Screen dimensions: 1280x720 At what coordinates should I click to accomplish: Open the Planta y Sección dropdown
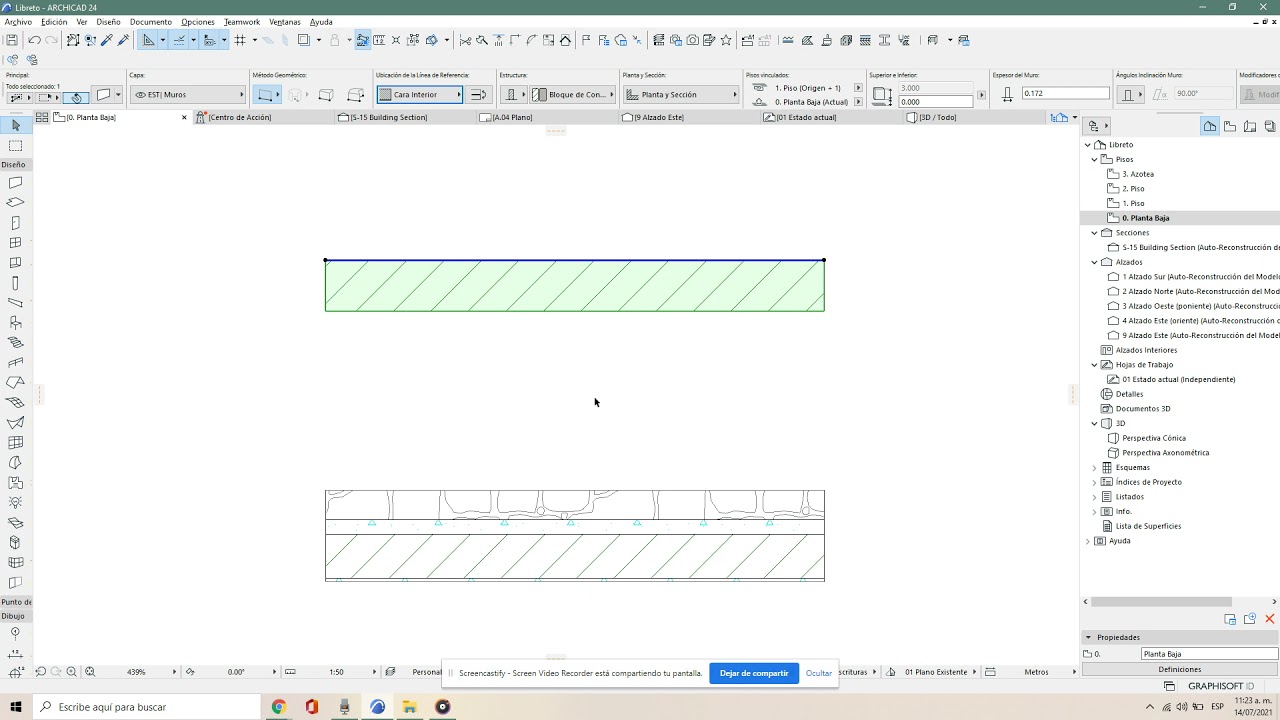click(x=681, y=95)
